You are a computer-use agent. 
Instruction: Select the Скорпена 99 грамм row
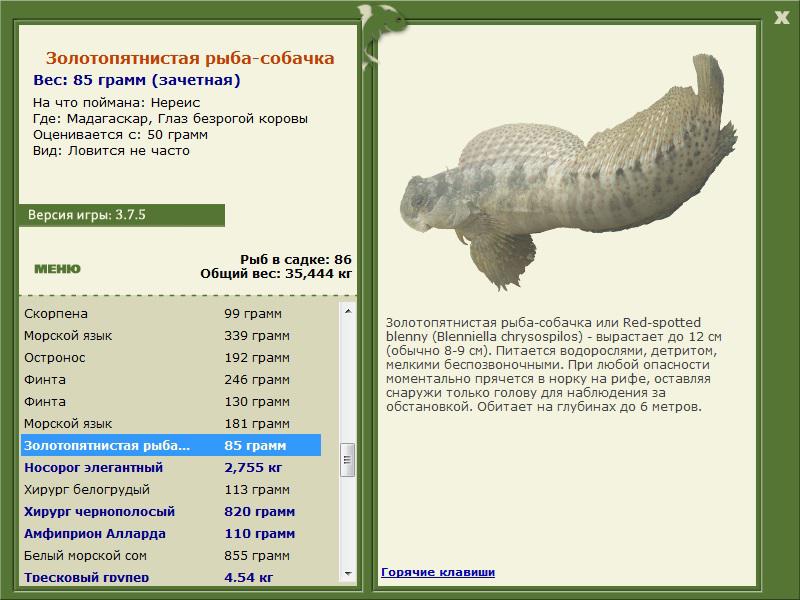coord(171,313)
